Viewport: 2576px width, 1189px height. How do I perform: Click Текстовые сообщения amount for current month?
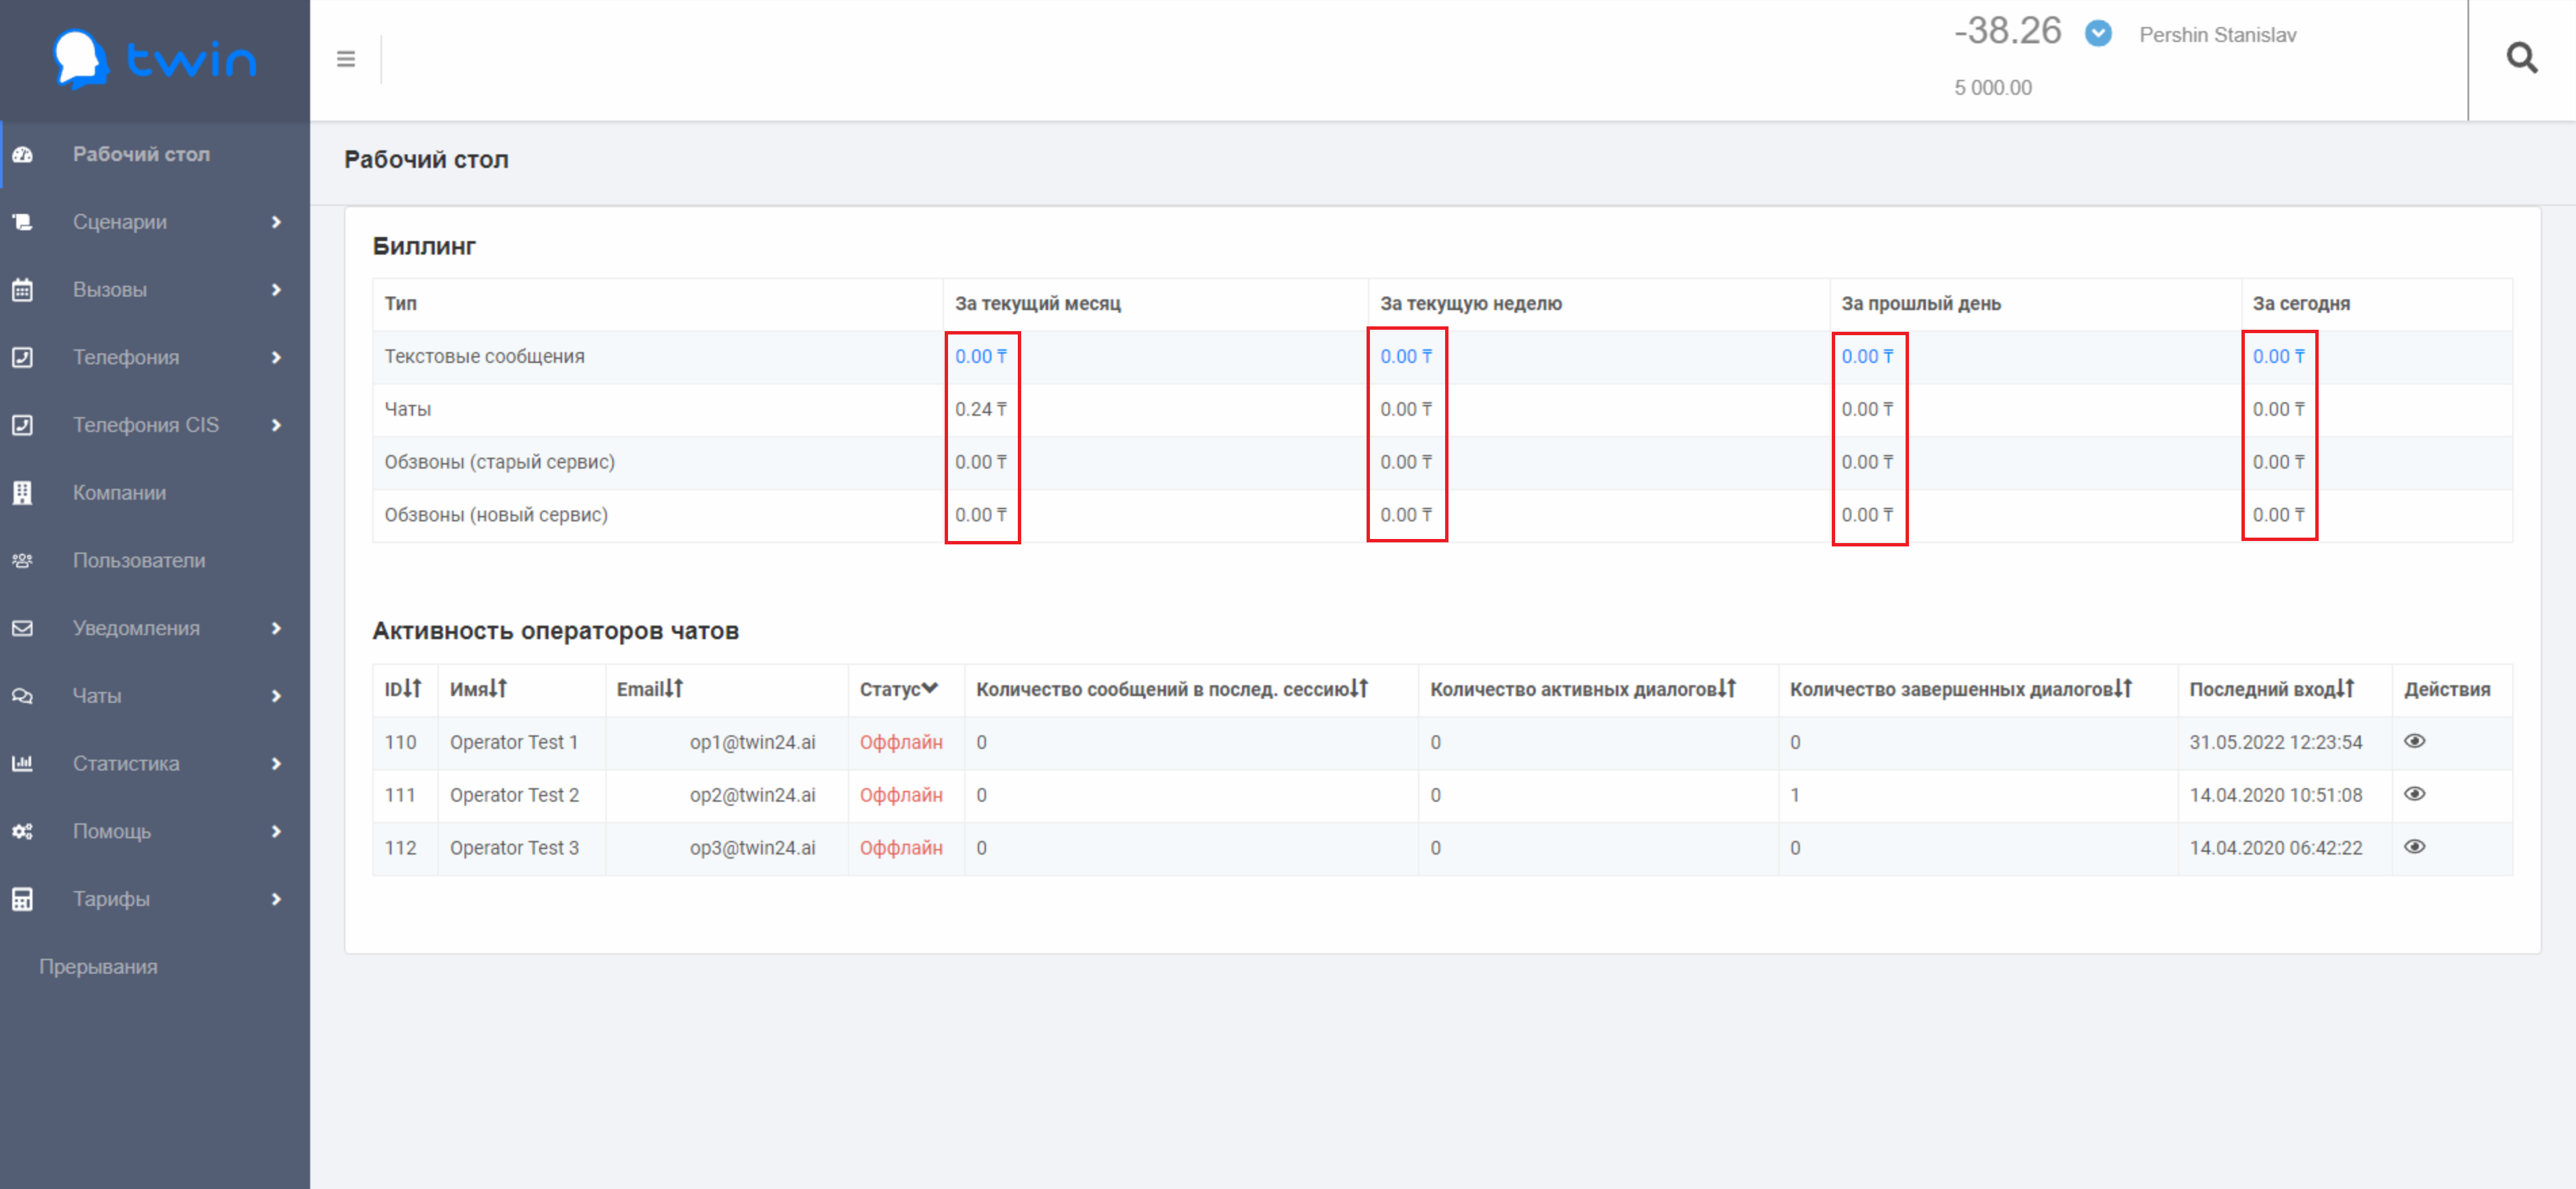(980, 357)
